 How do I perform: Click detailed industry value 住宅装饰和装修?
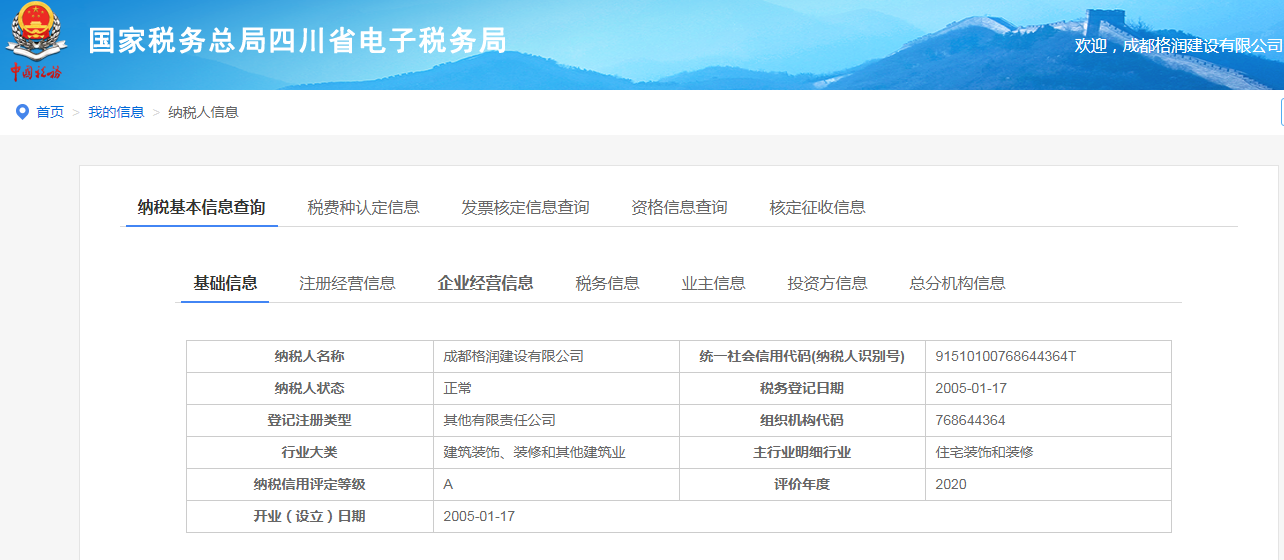tap(984, 452)
